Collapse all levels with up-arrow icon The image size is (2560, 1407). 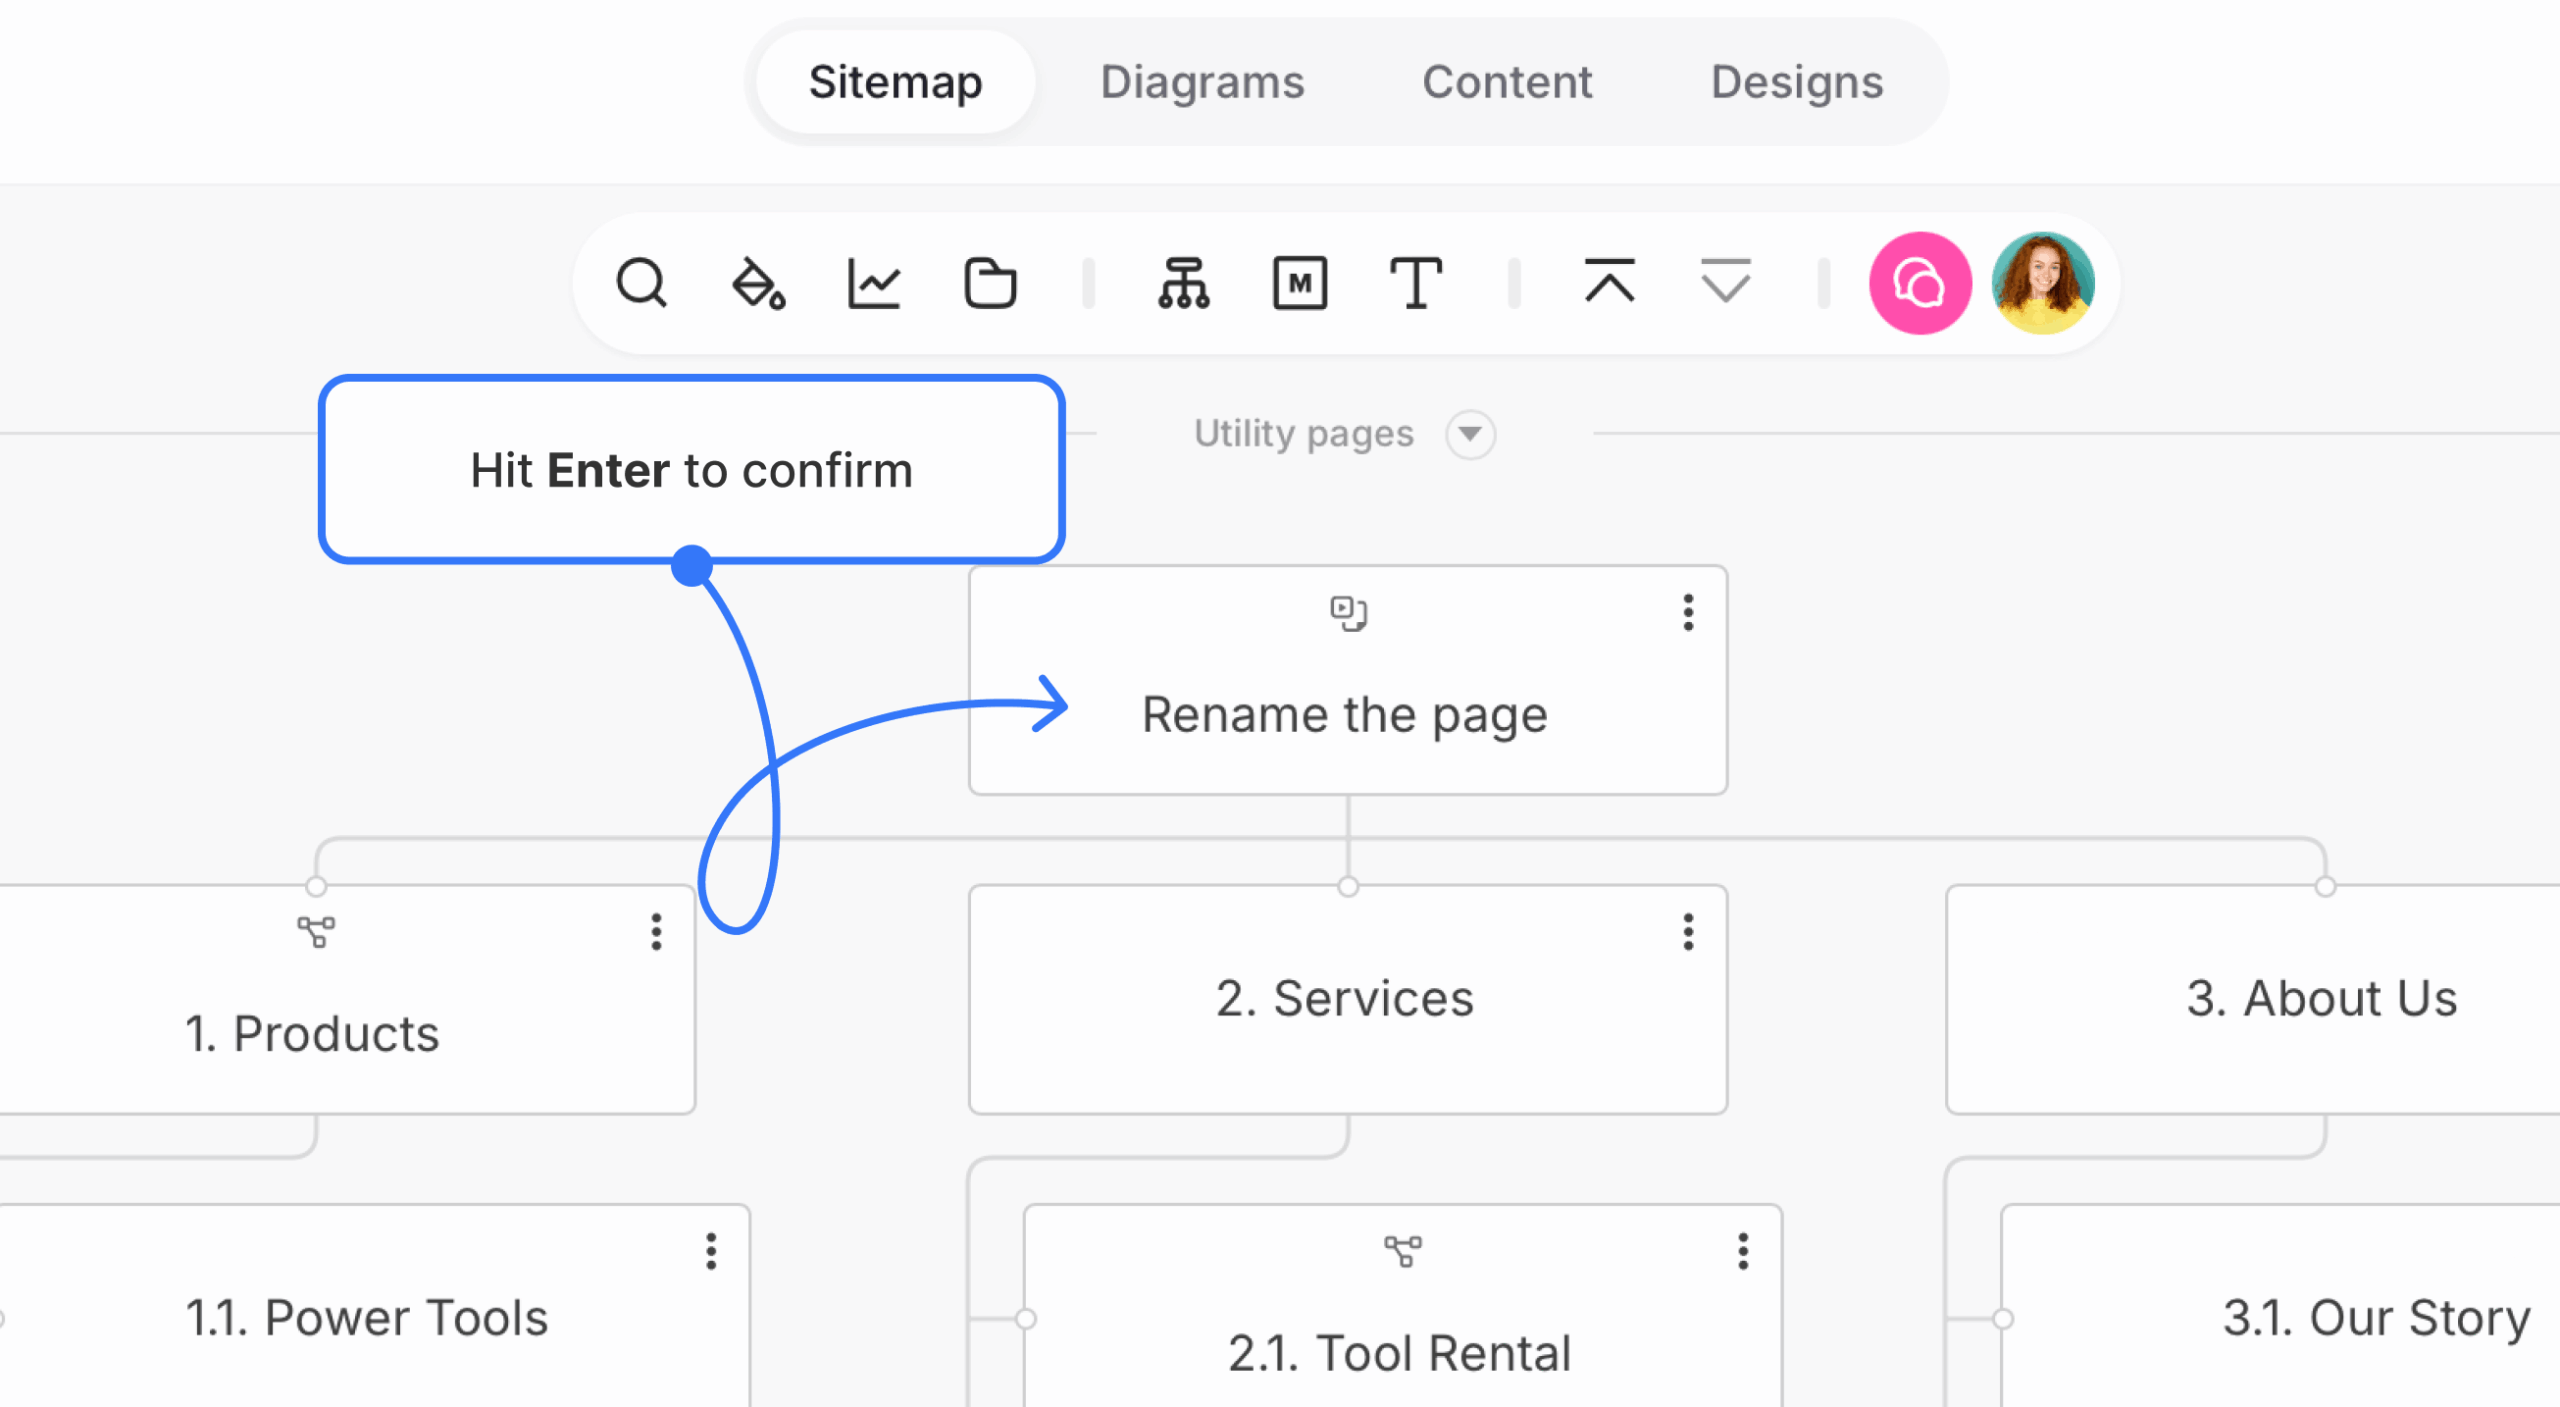[1610, 281]
